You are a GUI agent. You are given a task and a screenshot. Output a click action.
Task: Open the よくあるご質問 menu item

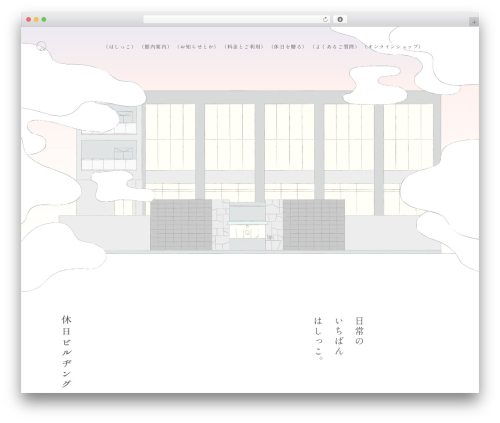click(x=335, y=47)
